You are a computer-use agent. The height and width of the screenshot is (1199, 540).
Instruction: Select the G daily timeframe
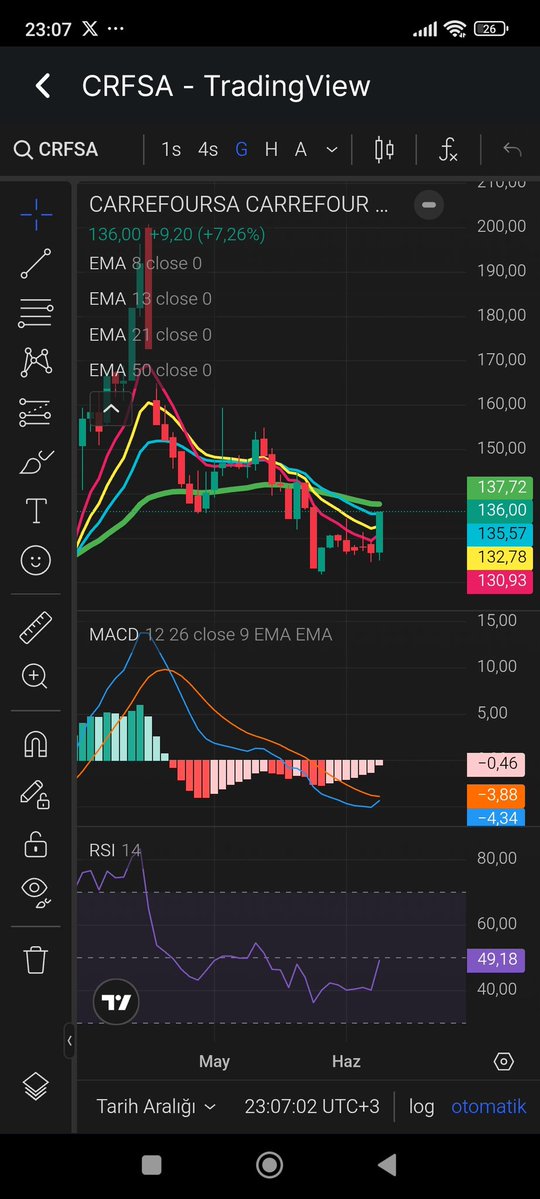[x=241, y=149]
